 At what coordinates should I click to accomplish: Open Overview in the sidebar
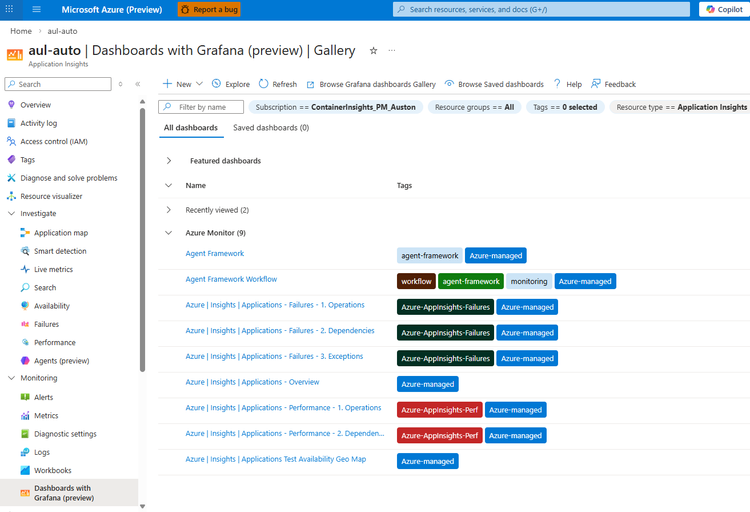pyautogui.click(x=35, y=105)
